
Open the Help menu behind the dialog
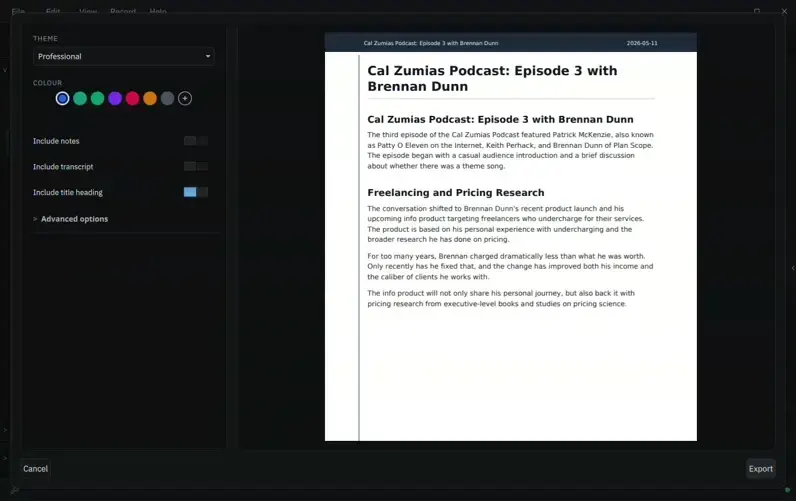pos(158,11)
